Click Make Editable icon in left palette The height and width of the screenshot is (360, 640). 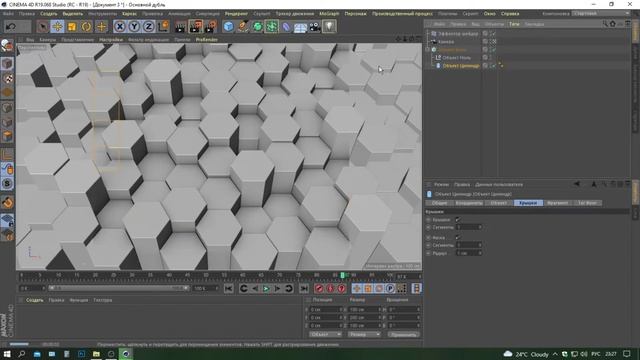click(7, 45)
